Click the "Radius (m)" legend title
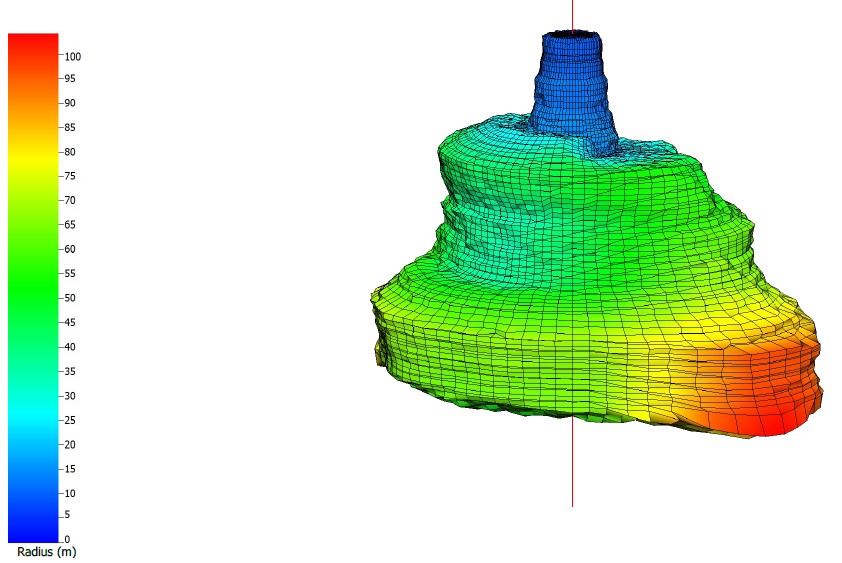 coord(46,551)
